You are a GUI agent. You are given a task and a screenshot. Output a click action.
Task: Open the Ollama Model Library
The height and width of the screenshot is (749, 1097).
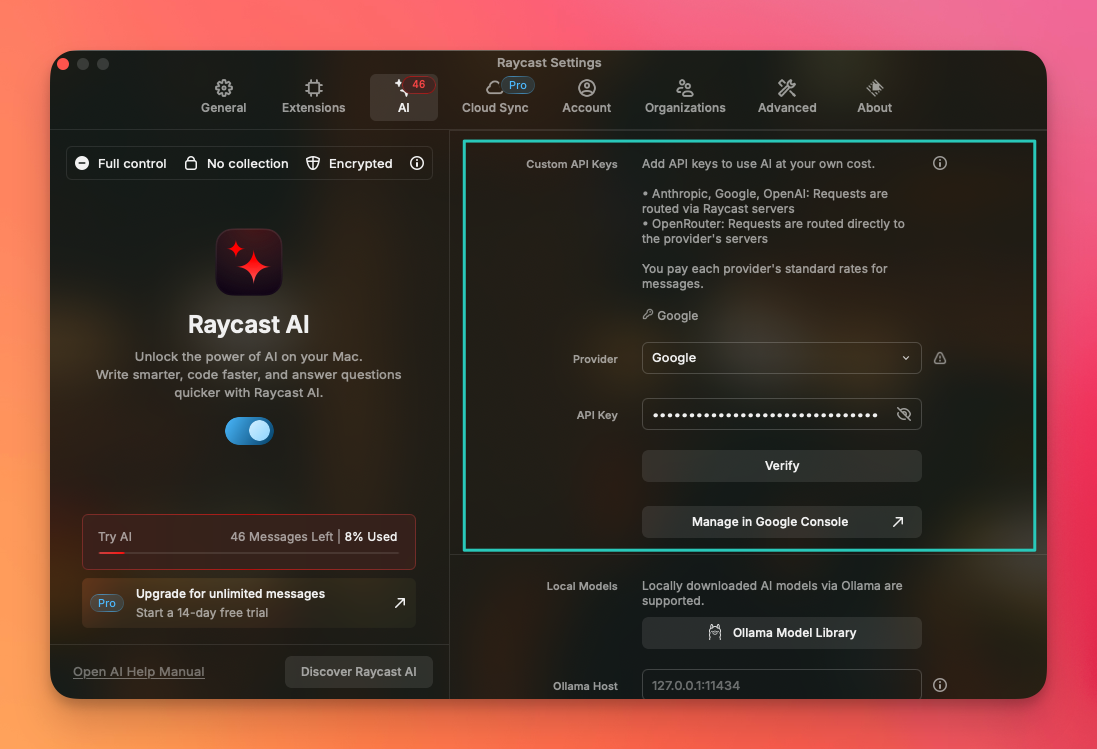pos(781,633)
